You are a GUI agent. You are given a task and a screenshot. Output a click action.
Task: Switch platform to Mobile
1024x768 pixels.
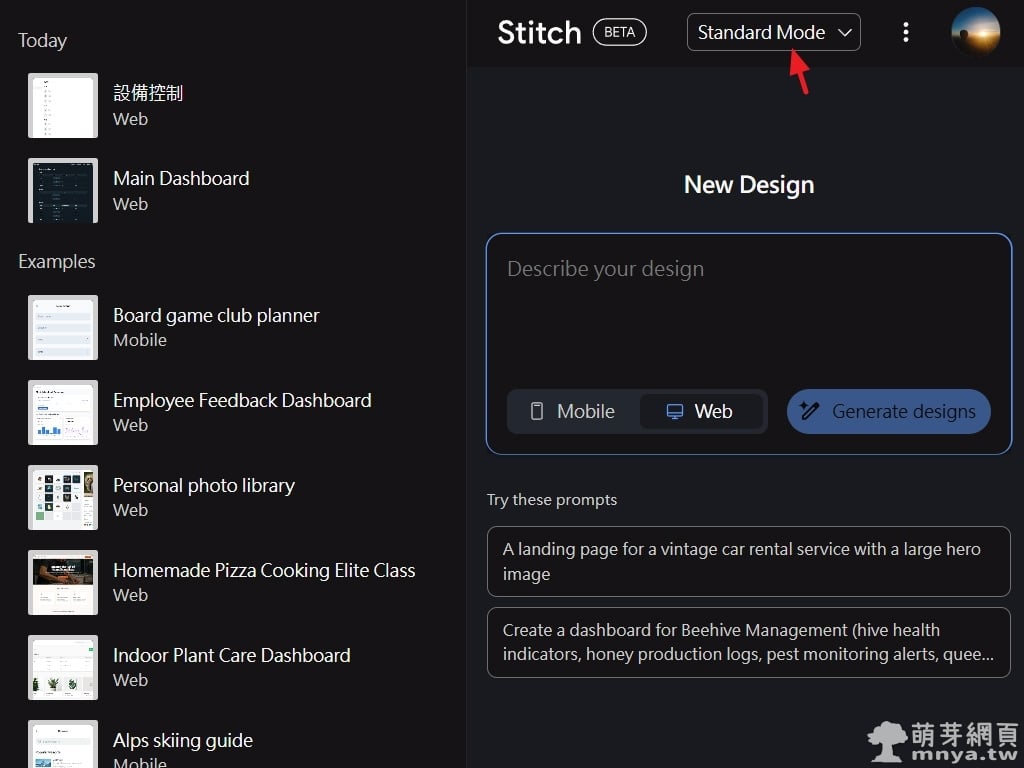click(573, 411)
